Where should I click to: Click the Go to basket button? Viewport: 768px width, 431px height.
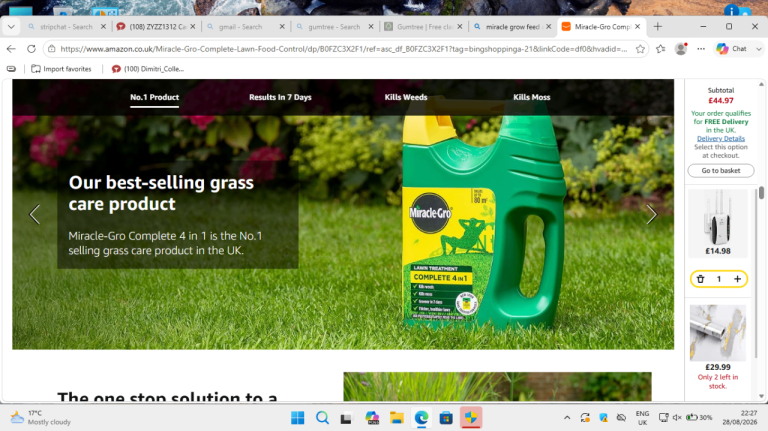pos(721,170)
